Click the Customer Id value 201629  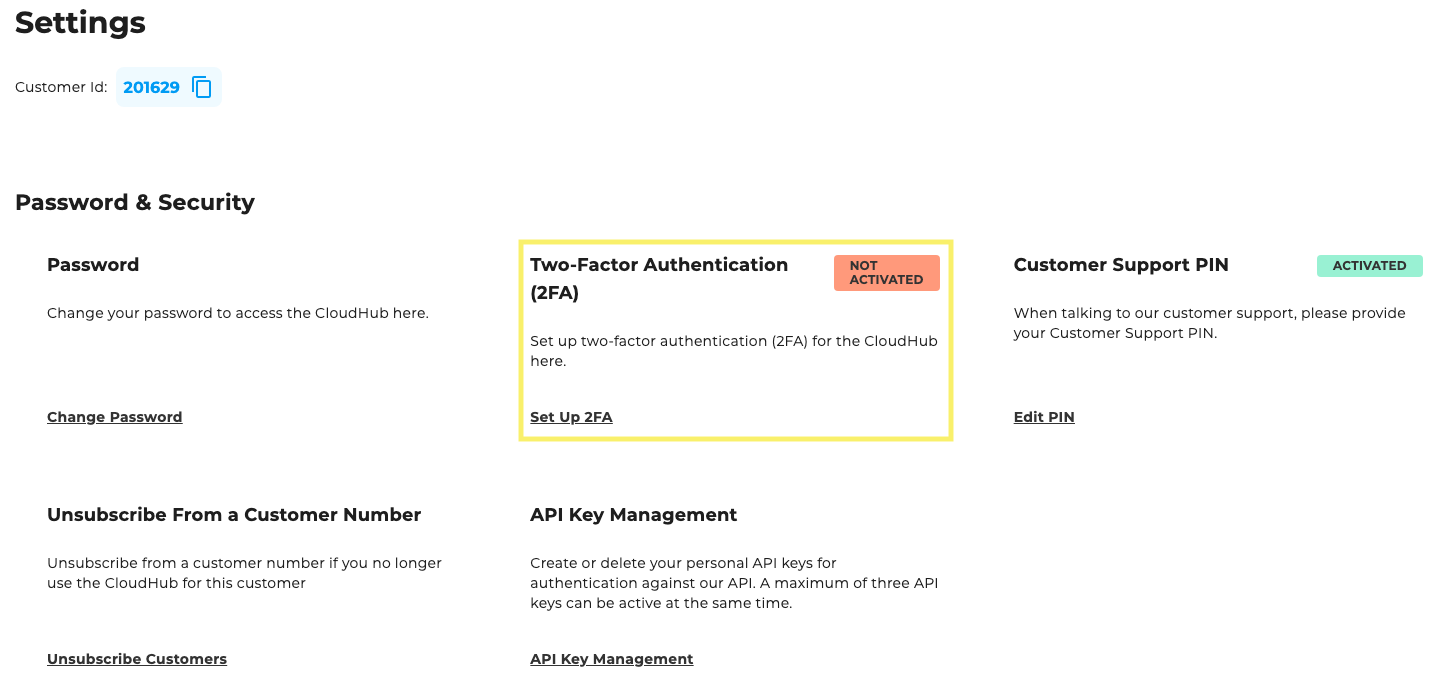(x=151, y=87)
